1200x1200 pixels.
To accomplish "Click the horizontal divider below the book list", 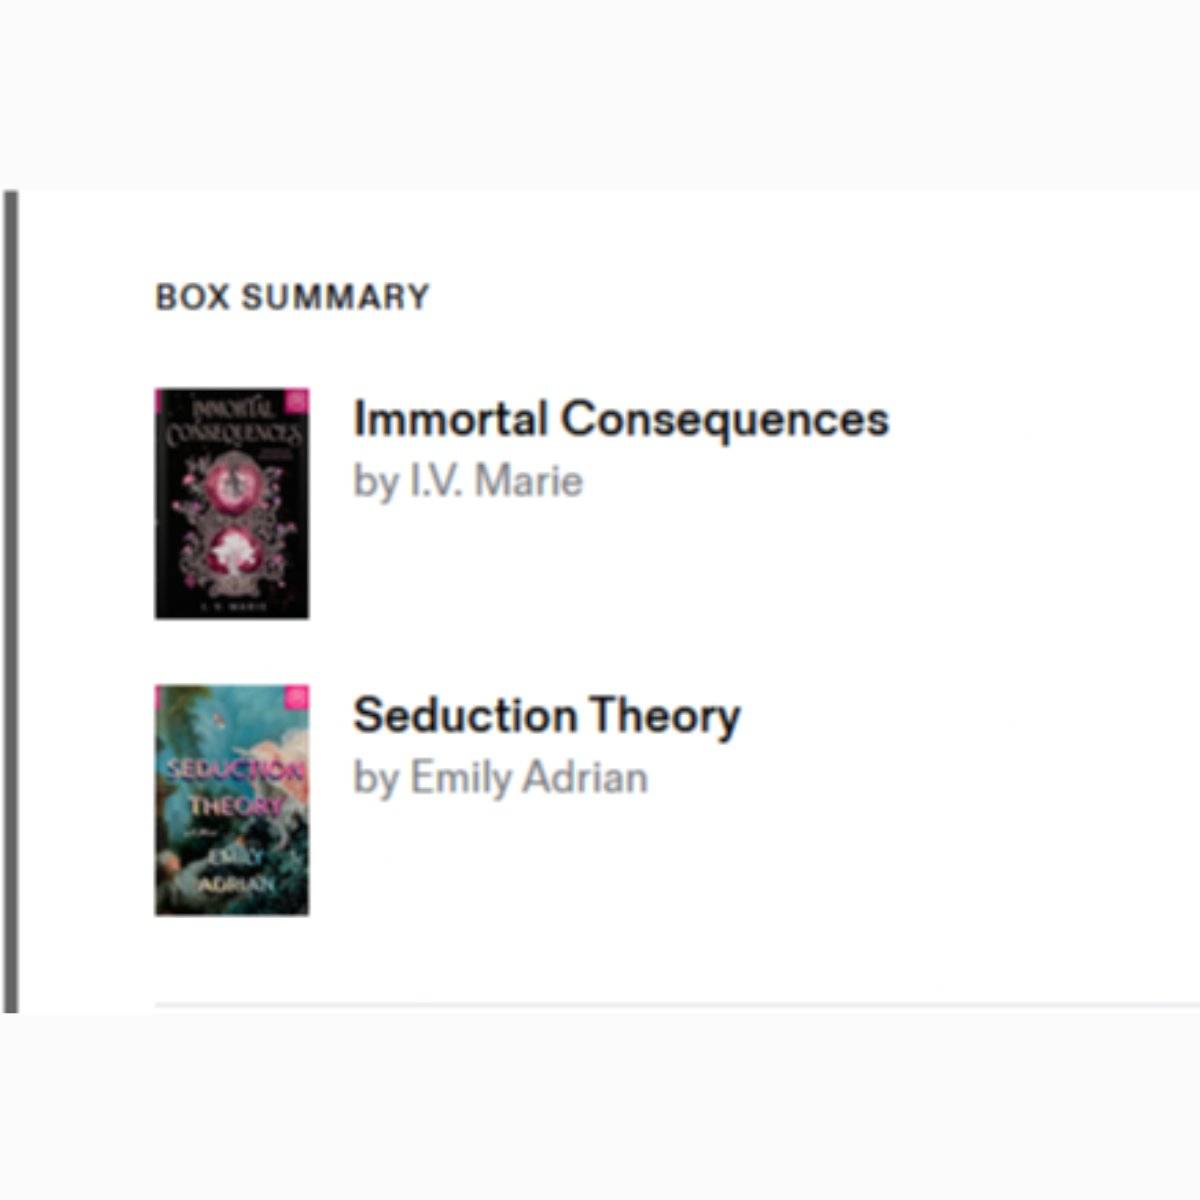I will (676, 1003).
